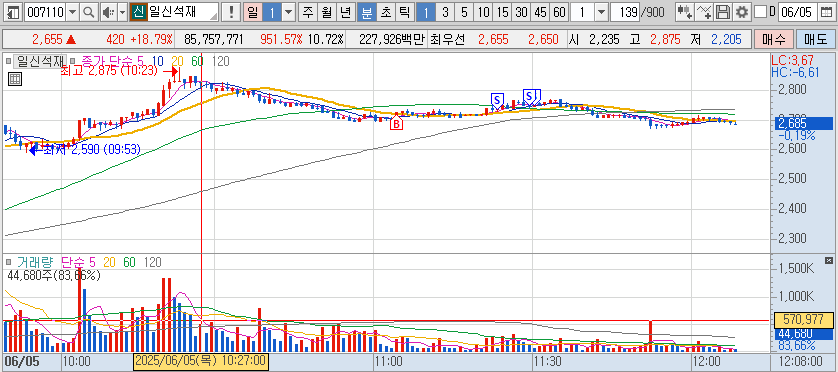
Task: Select 60-minute interval button
Action: (x=560, y=12)
